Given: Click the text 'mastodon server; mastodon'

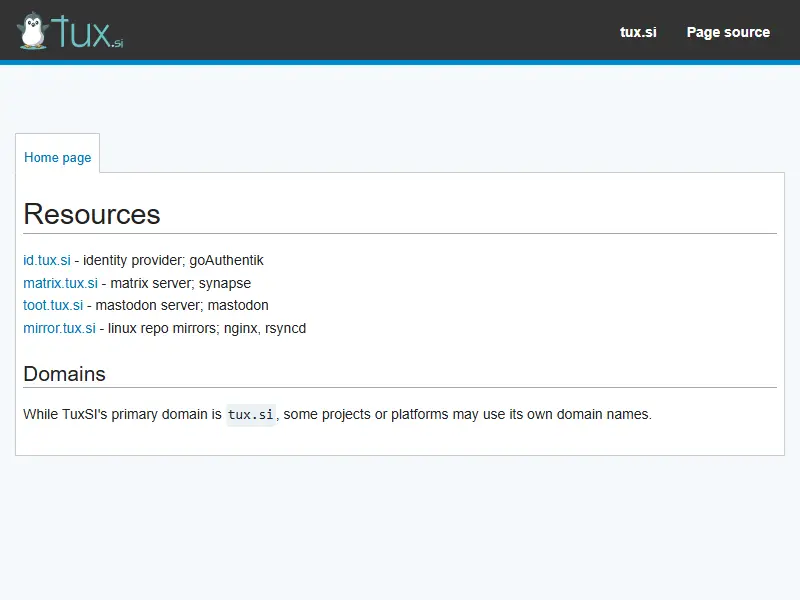Looking at the screenshot, I should coord(182,305).
